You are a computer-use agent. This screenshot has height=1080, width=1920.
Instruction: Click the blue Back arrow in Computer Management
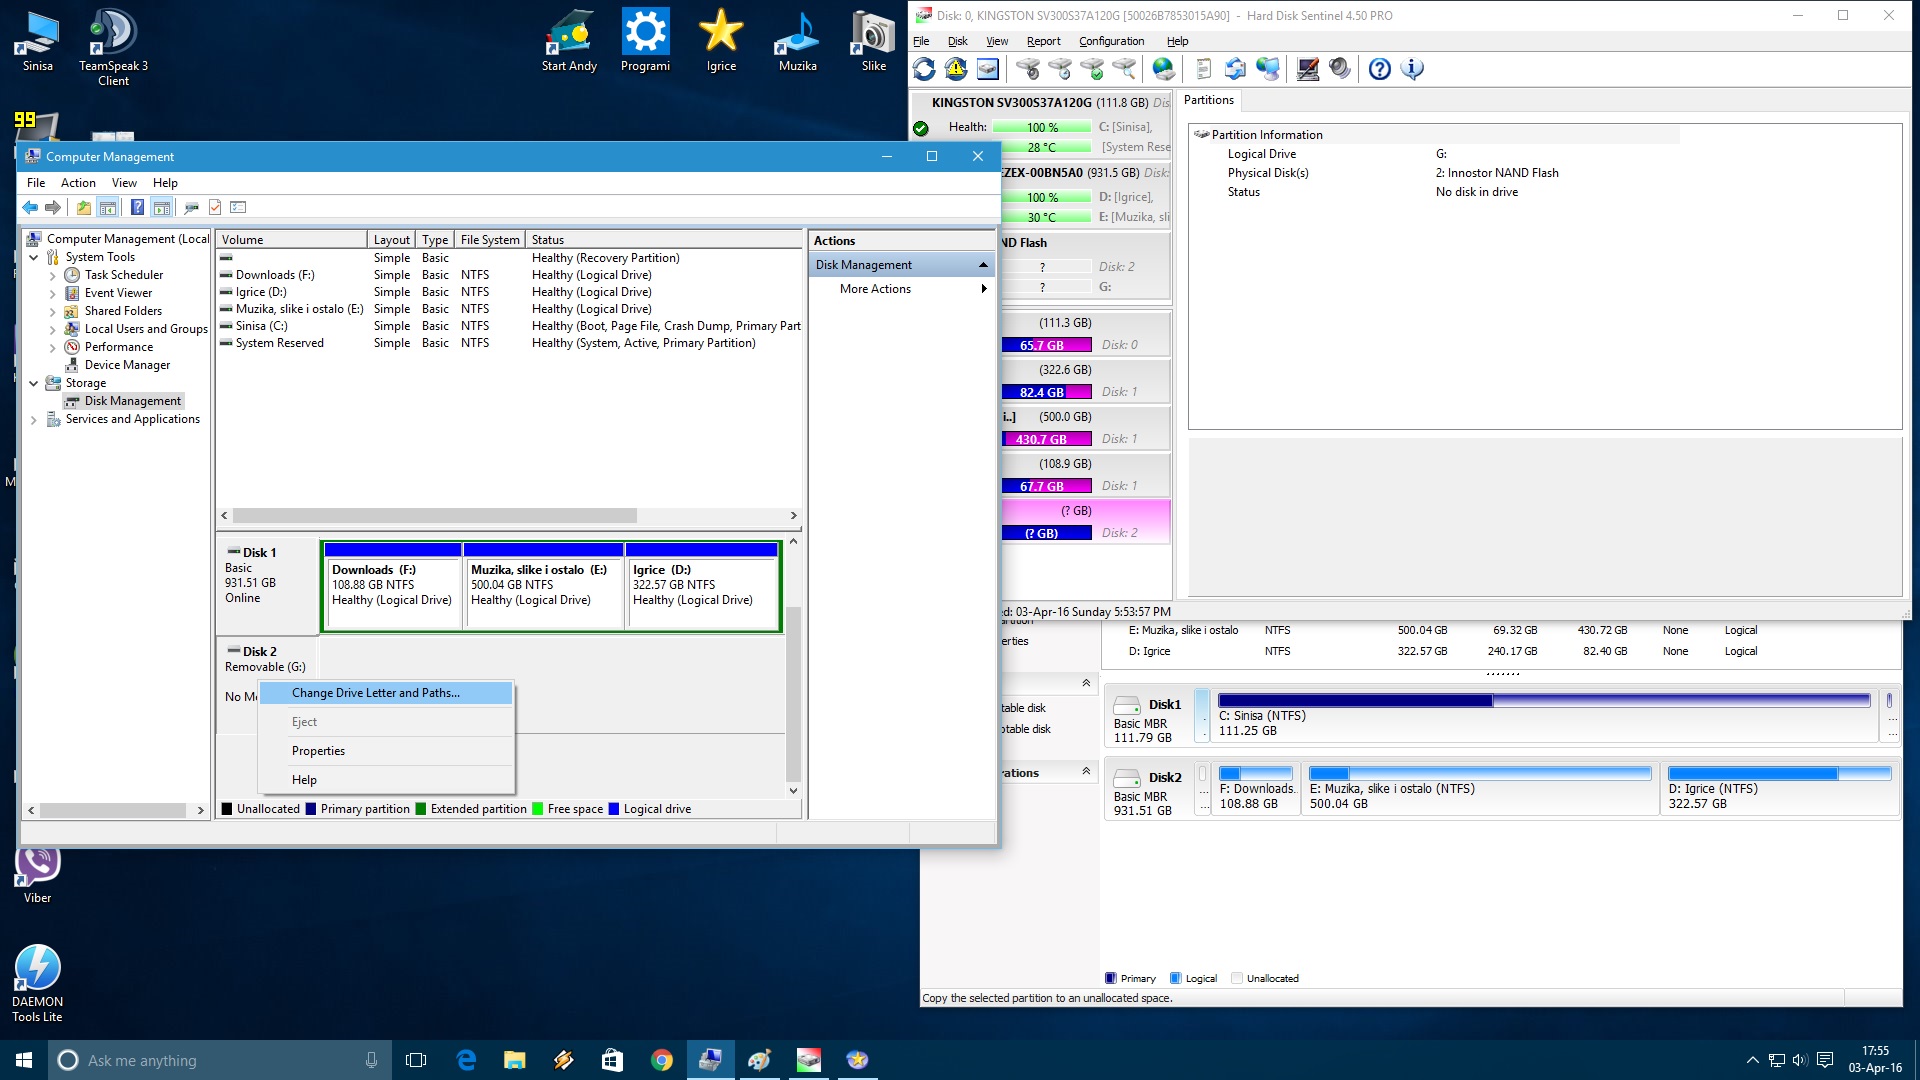(30, 208)
